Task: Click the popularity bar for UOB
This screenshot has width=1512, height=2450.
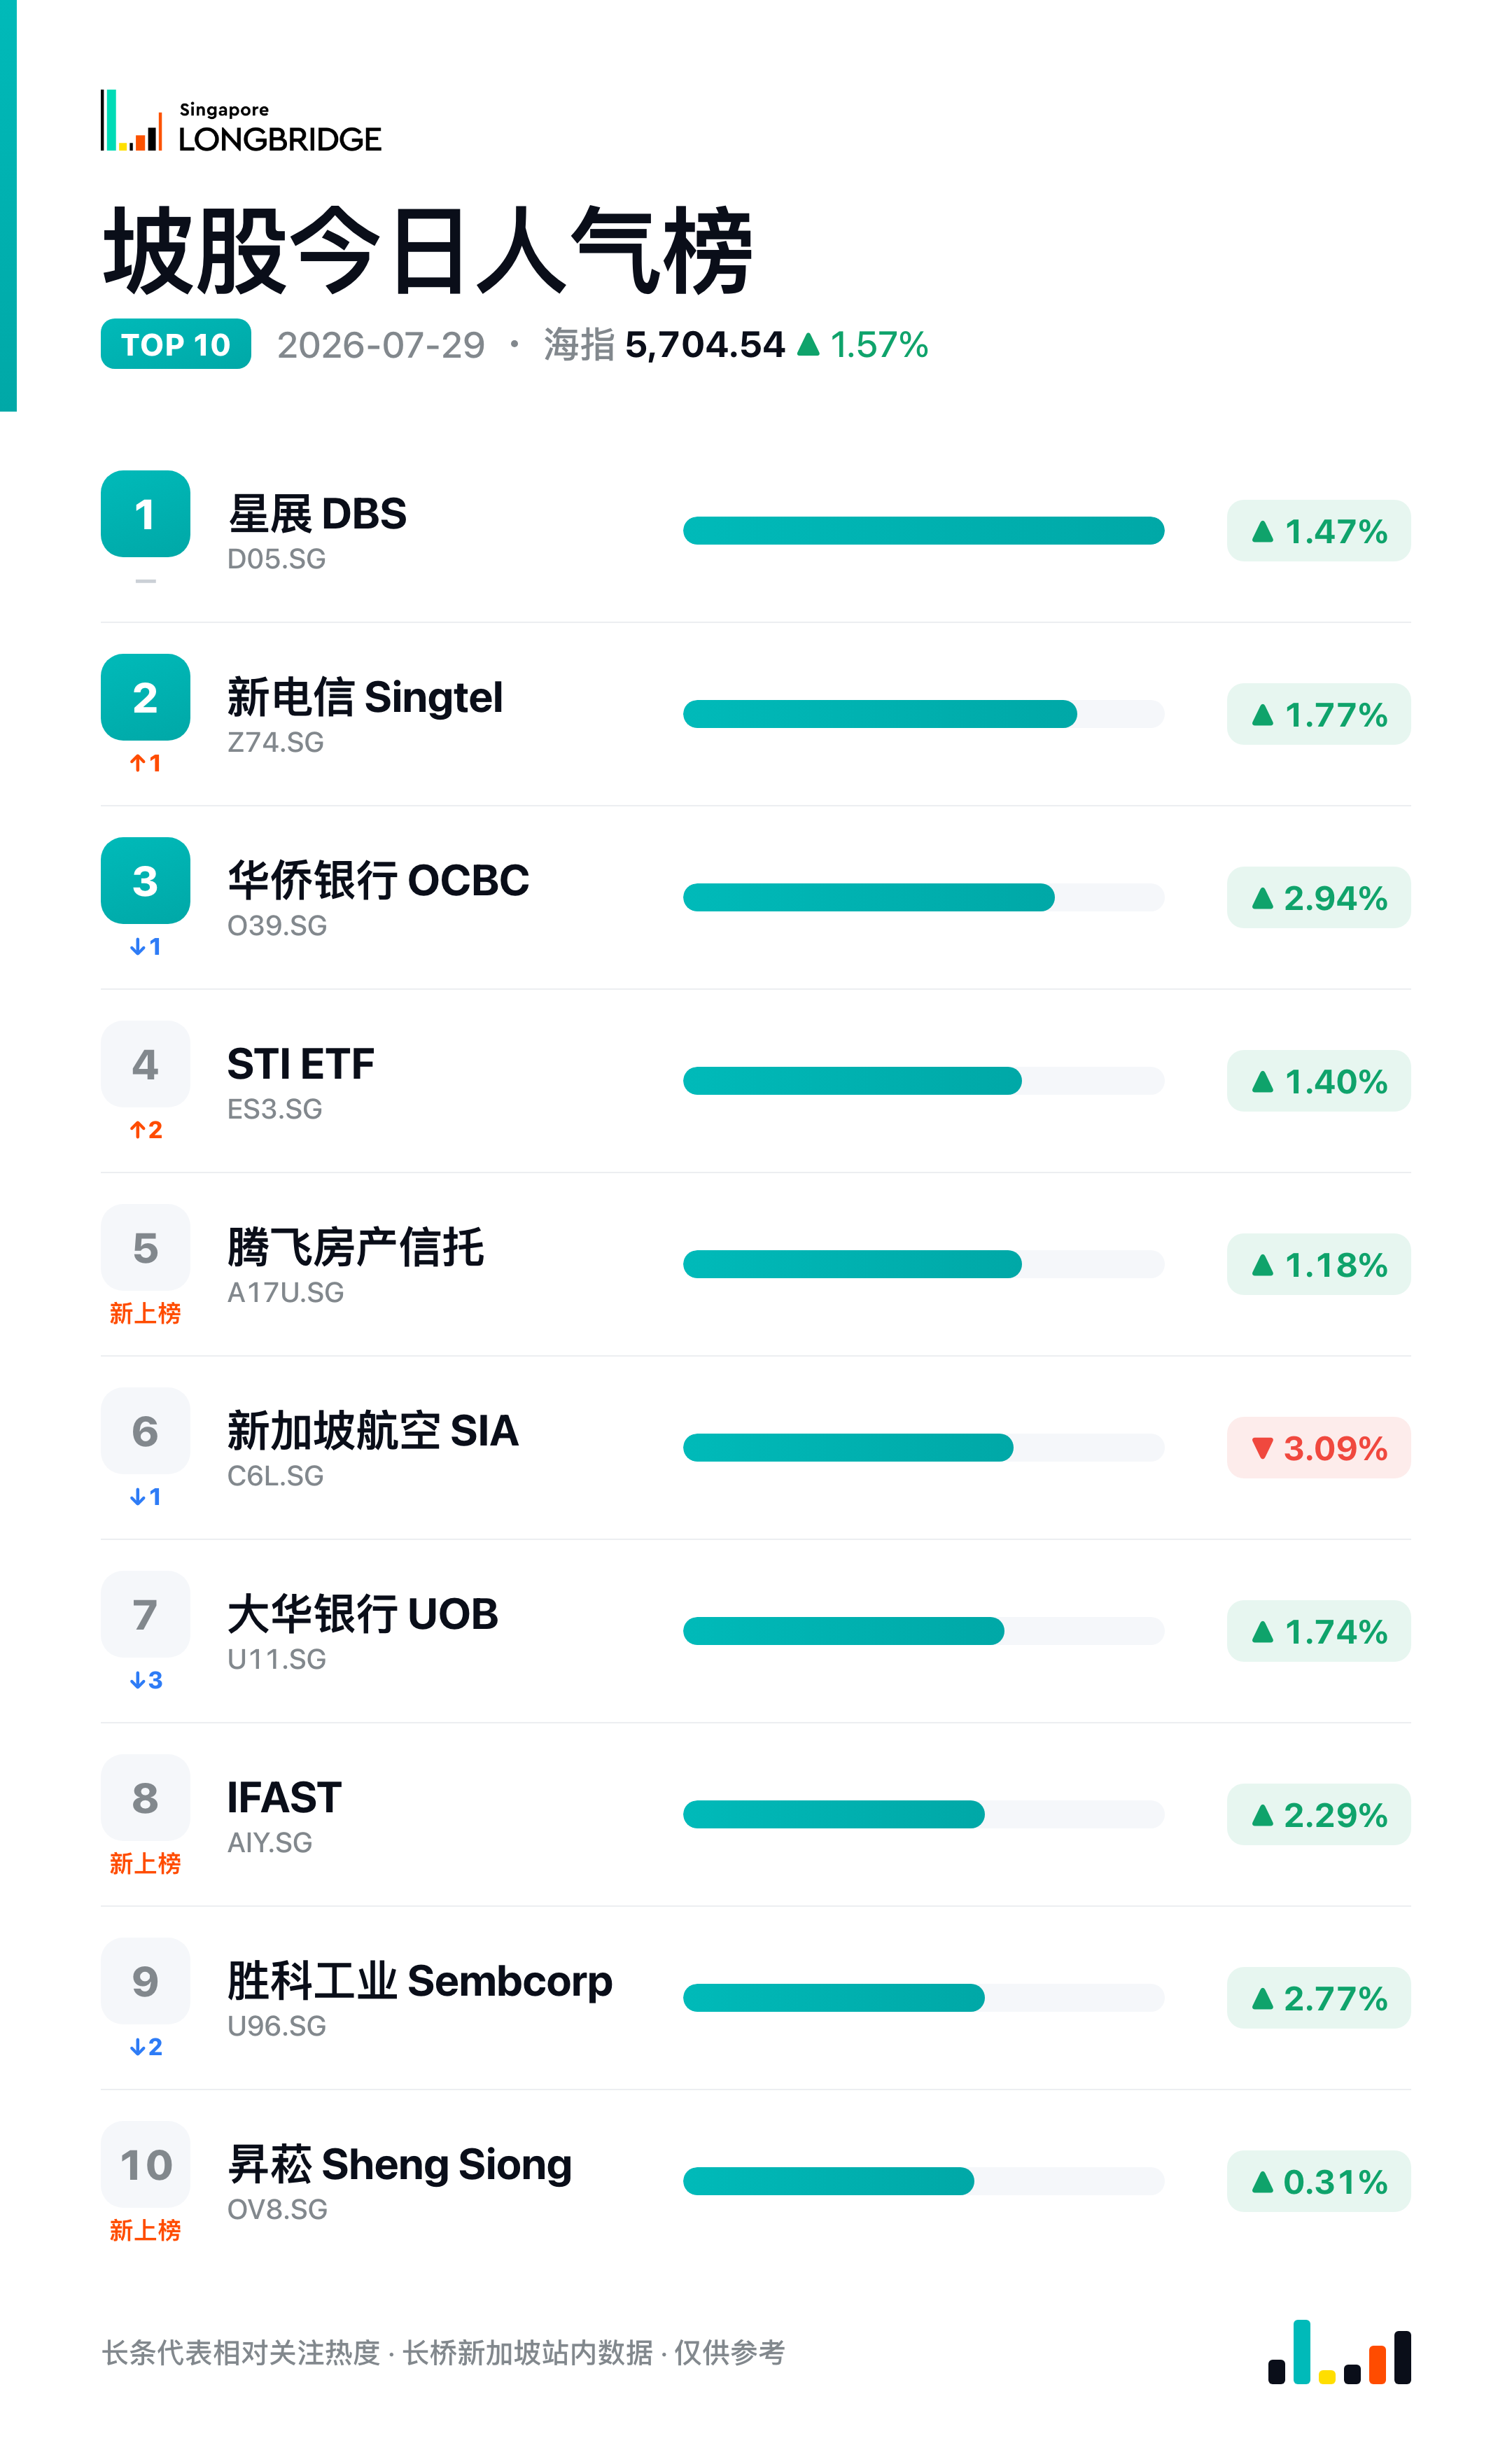Action: (x=923, y=1631)
